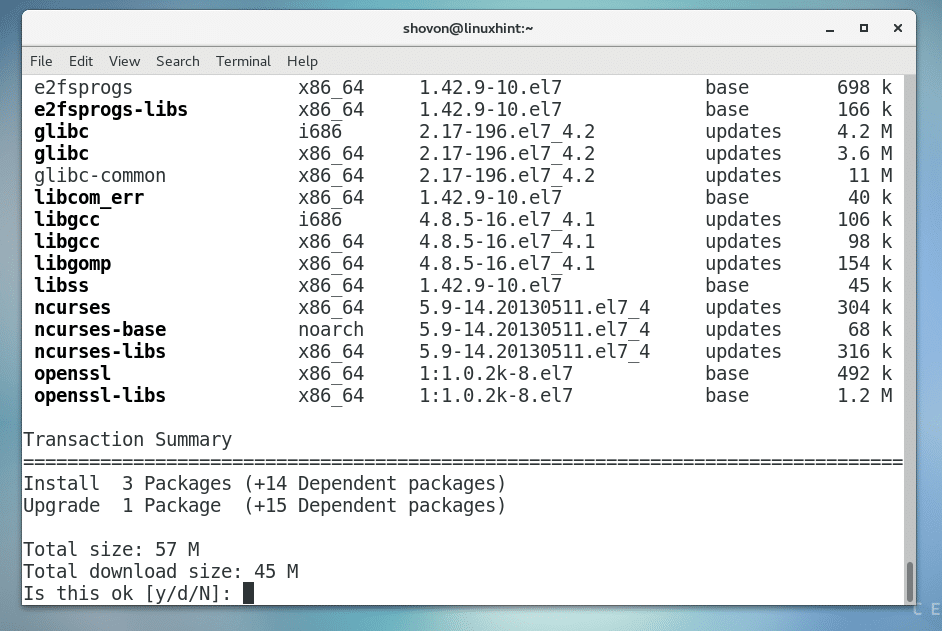Open the View menu
This screenshot has height=631, width=942.
tap(124, 61)
